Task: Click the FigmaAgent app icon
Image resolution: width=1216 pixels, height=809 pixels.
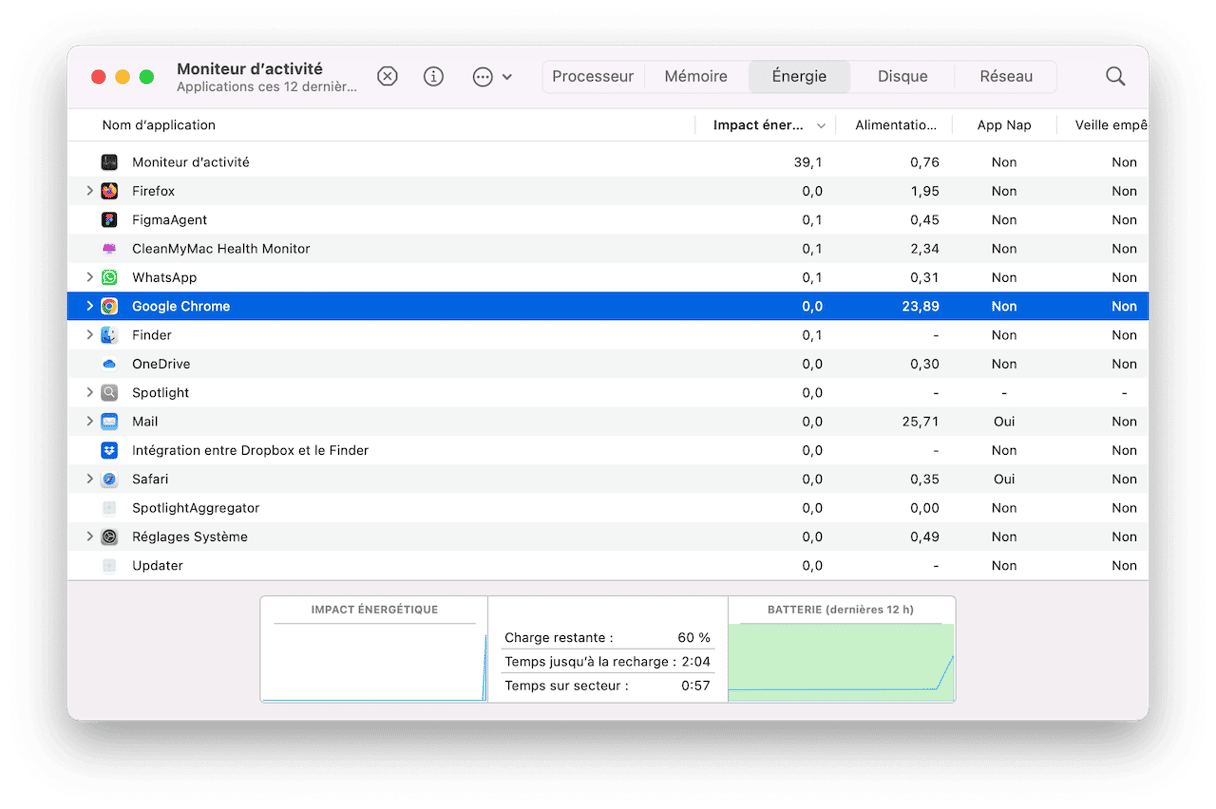Action: point(110,220)
